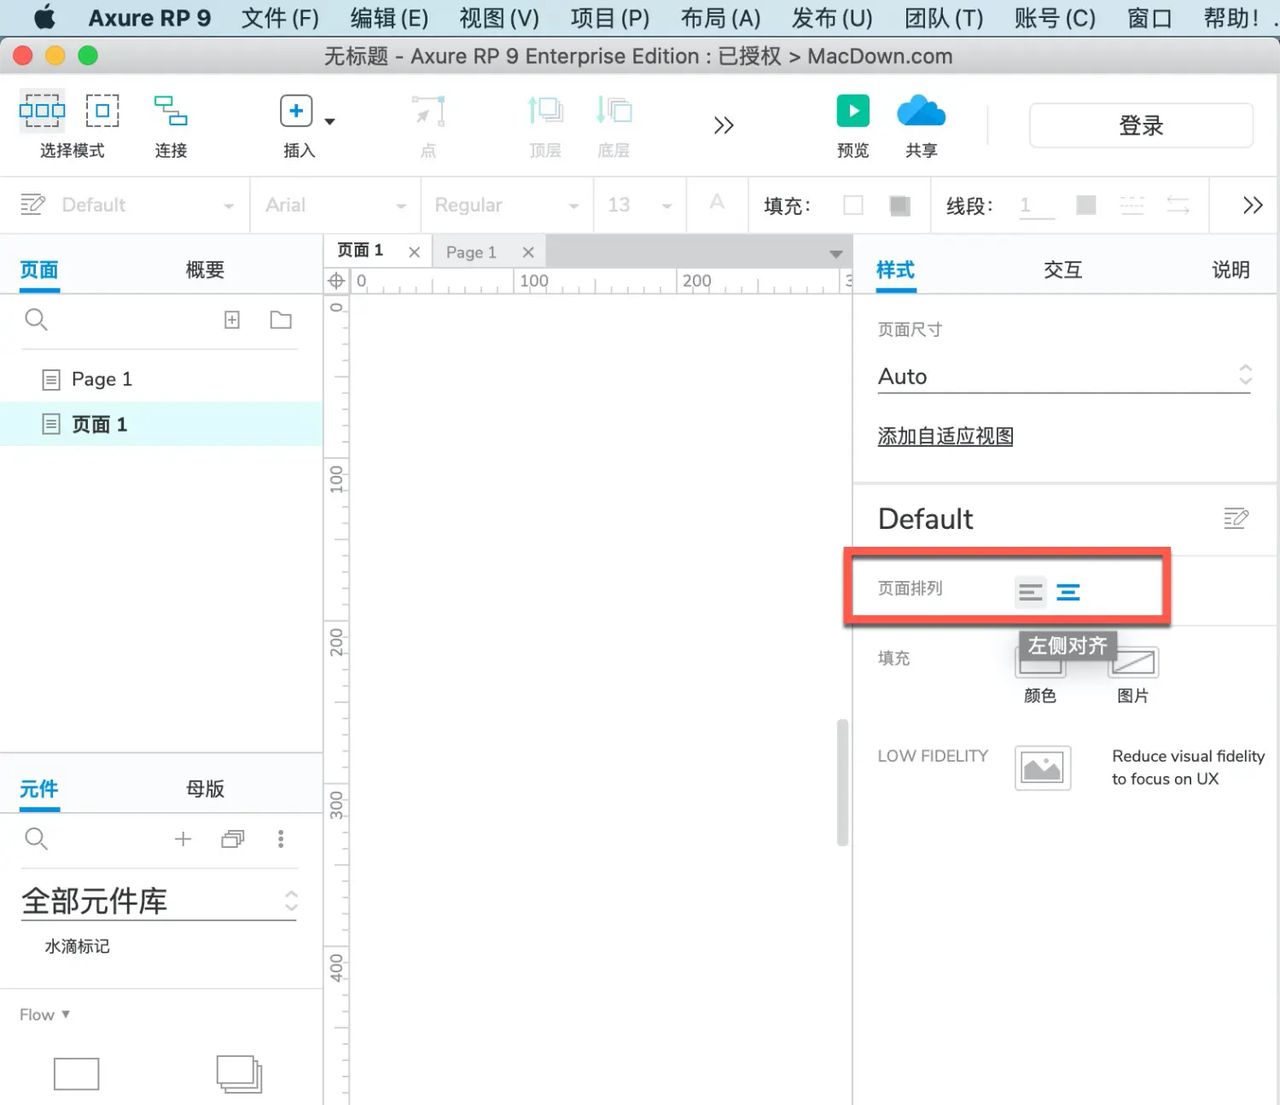Toggle the LOW FIDELITY image button
The height and width of the screenshot is (1105, 1280).
tap(1042, 768)
